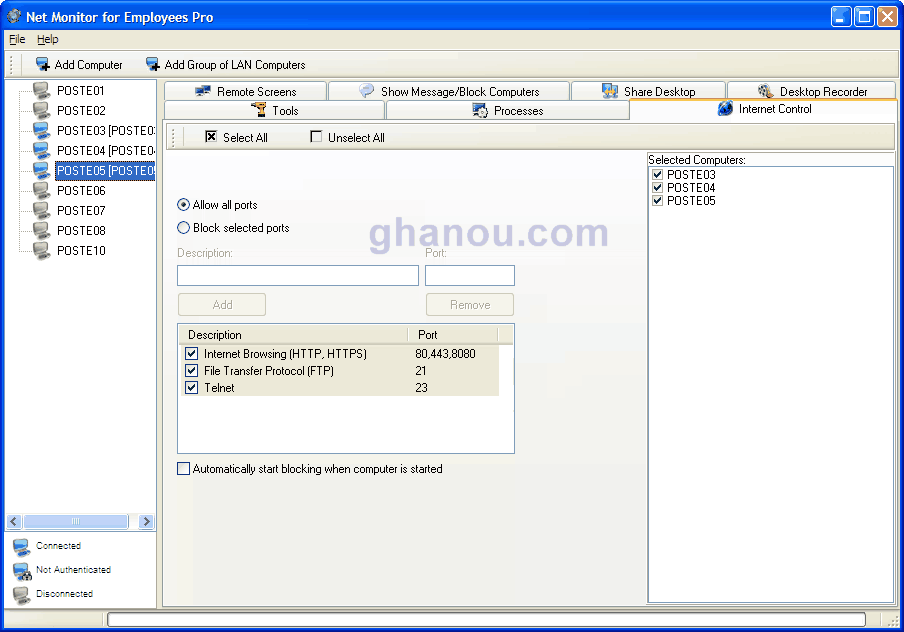Click the POSTE02 computer icon
Image resolution: width=904 pixels, height=632 pixels.
(41, 111)
